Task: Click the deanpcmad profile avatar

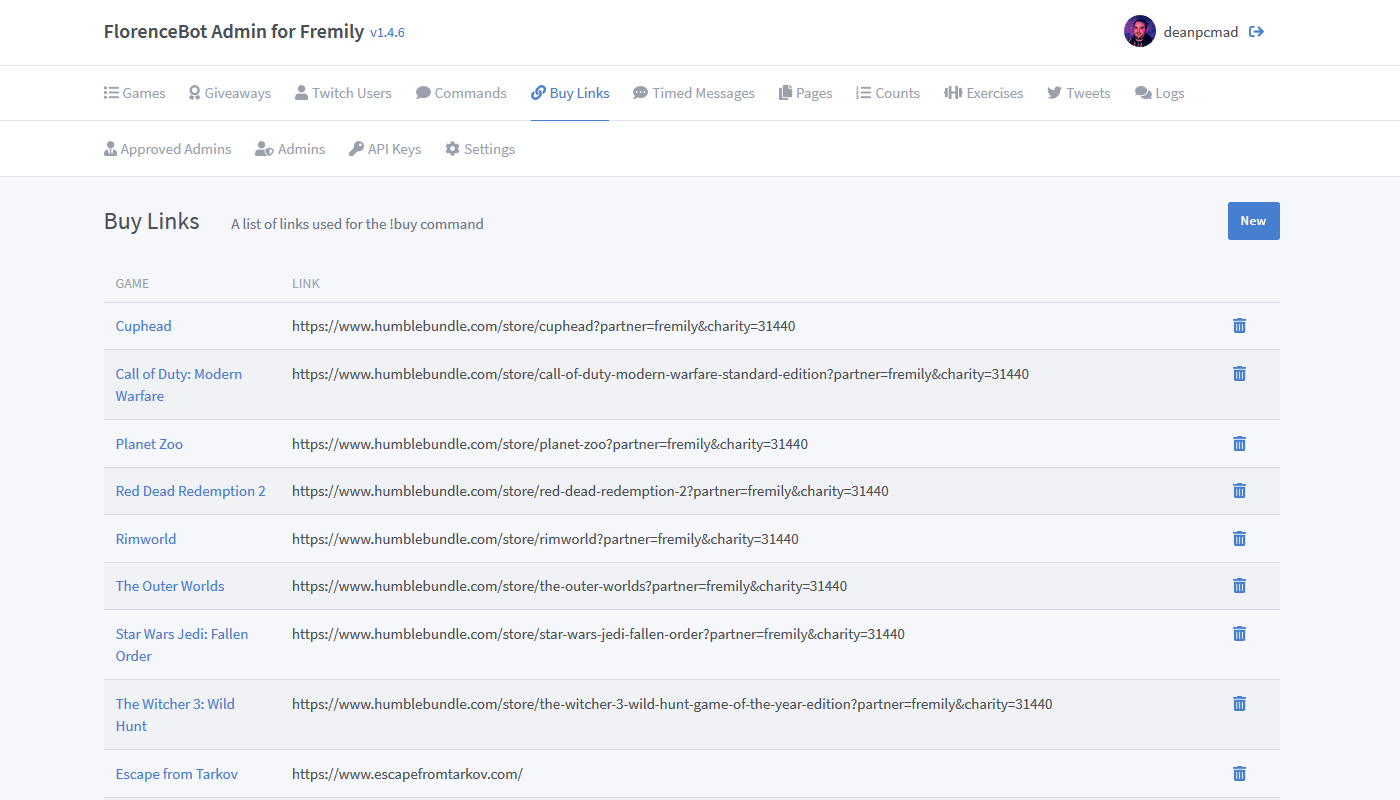Action: point(1140,32)
